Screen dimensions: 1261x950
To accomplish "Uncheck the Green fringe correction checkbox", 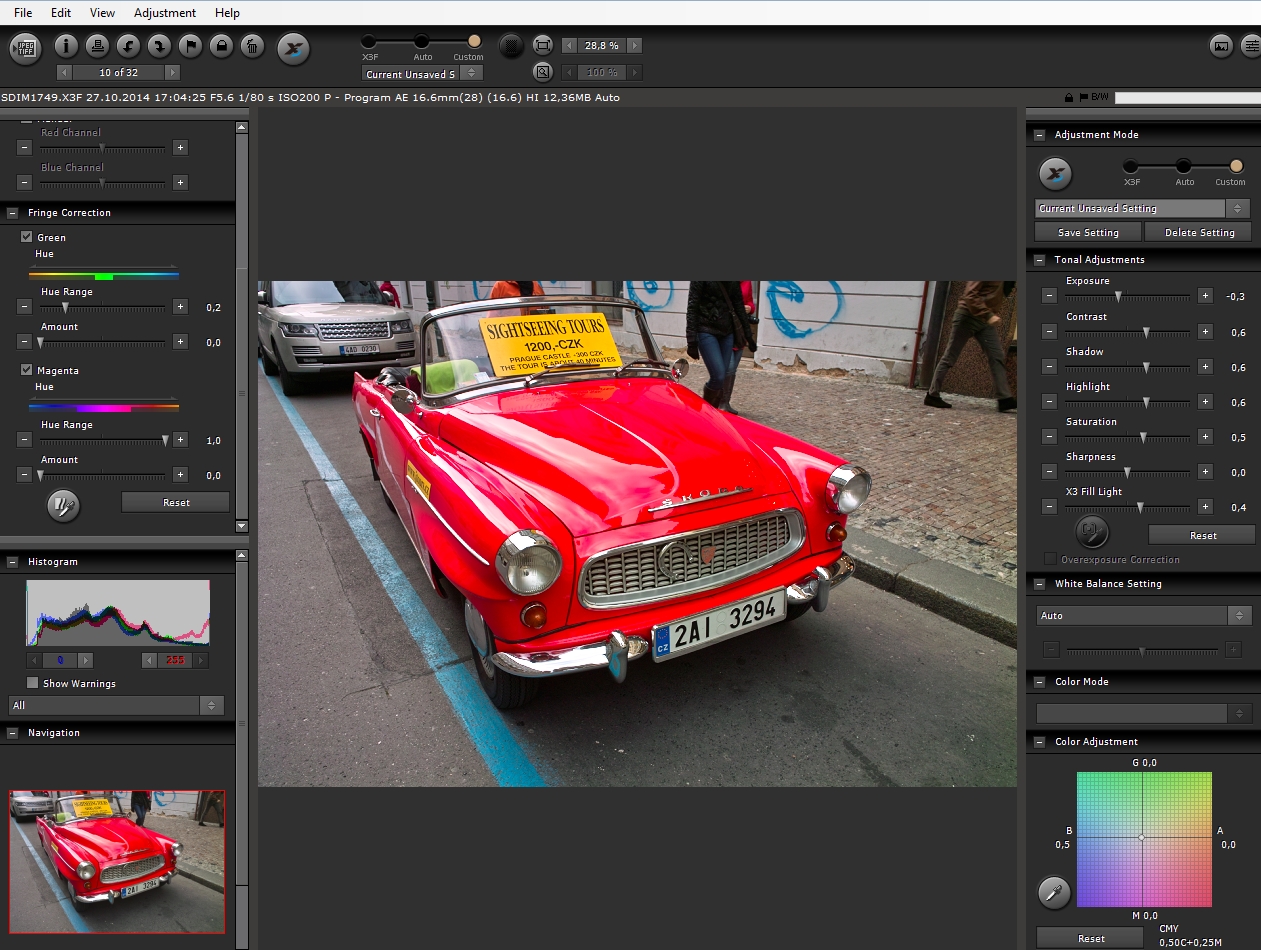I will pyautogui.click(x=27, y=237).
